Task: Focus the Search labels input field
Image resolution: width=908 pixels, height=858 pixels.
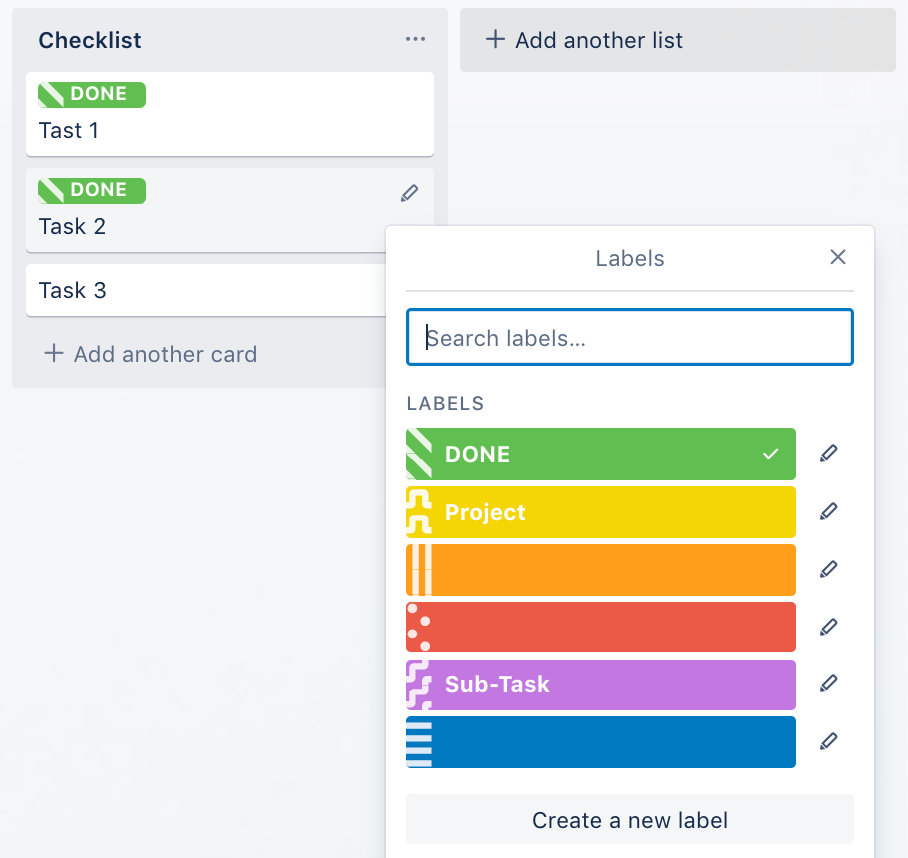Action: tap(630, 338)
